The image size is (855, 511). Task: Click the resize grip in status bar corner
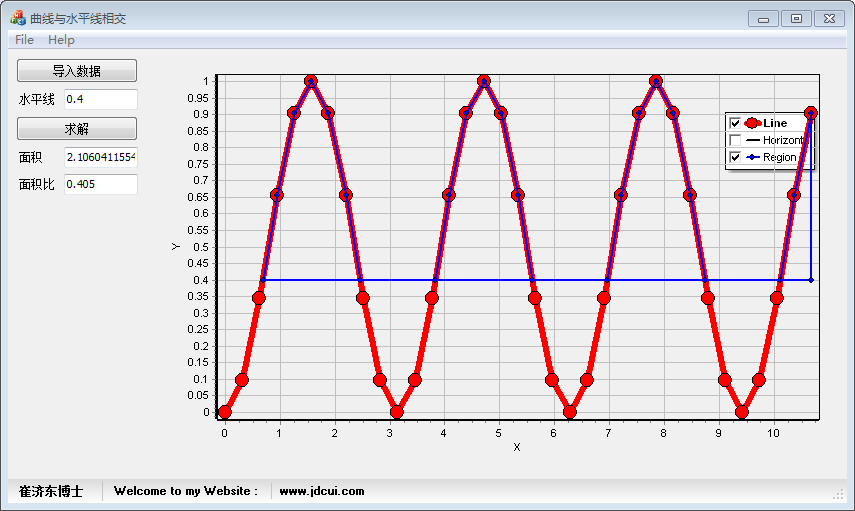click(838, 494)
